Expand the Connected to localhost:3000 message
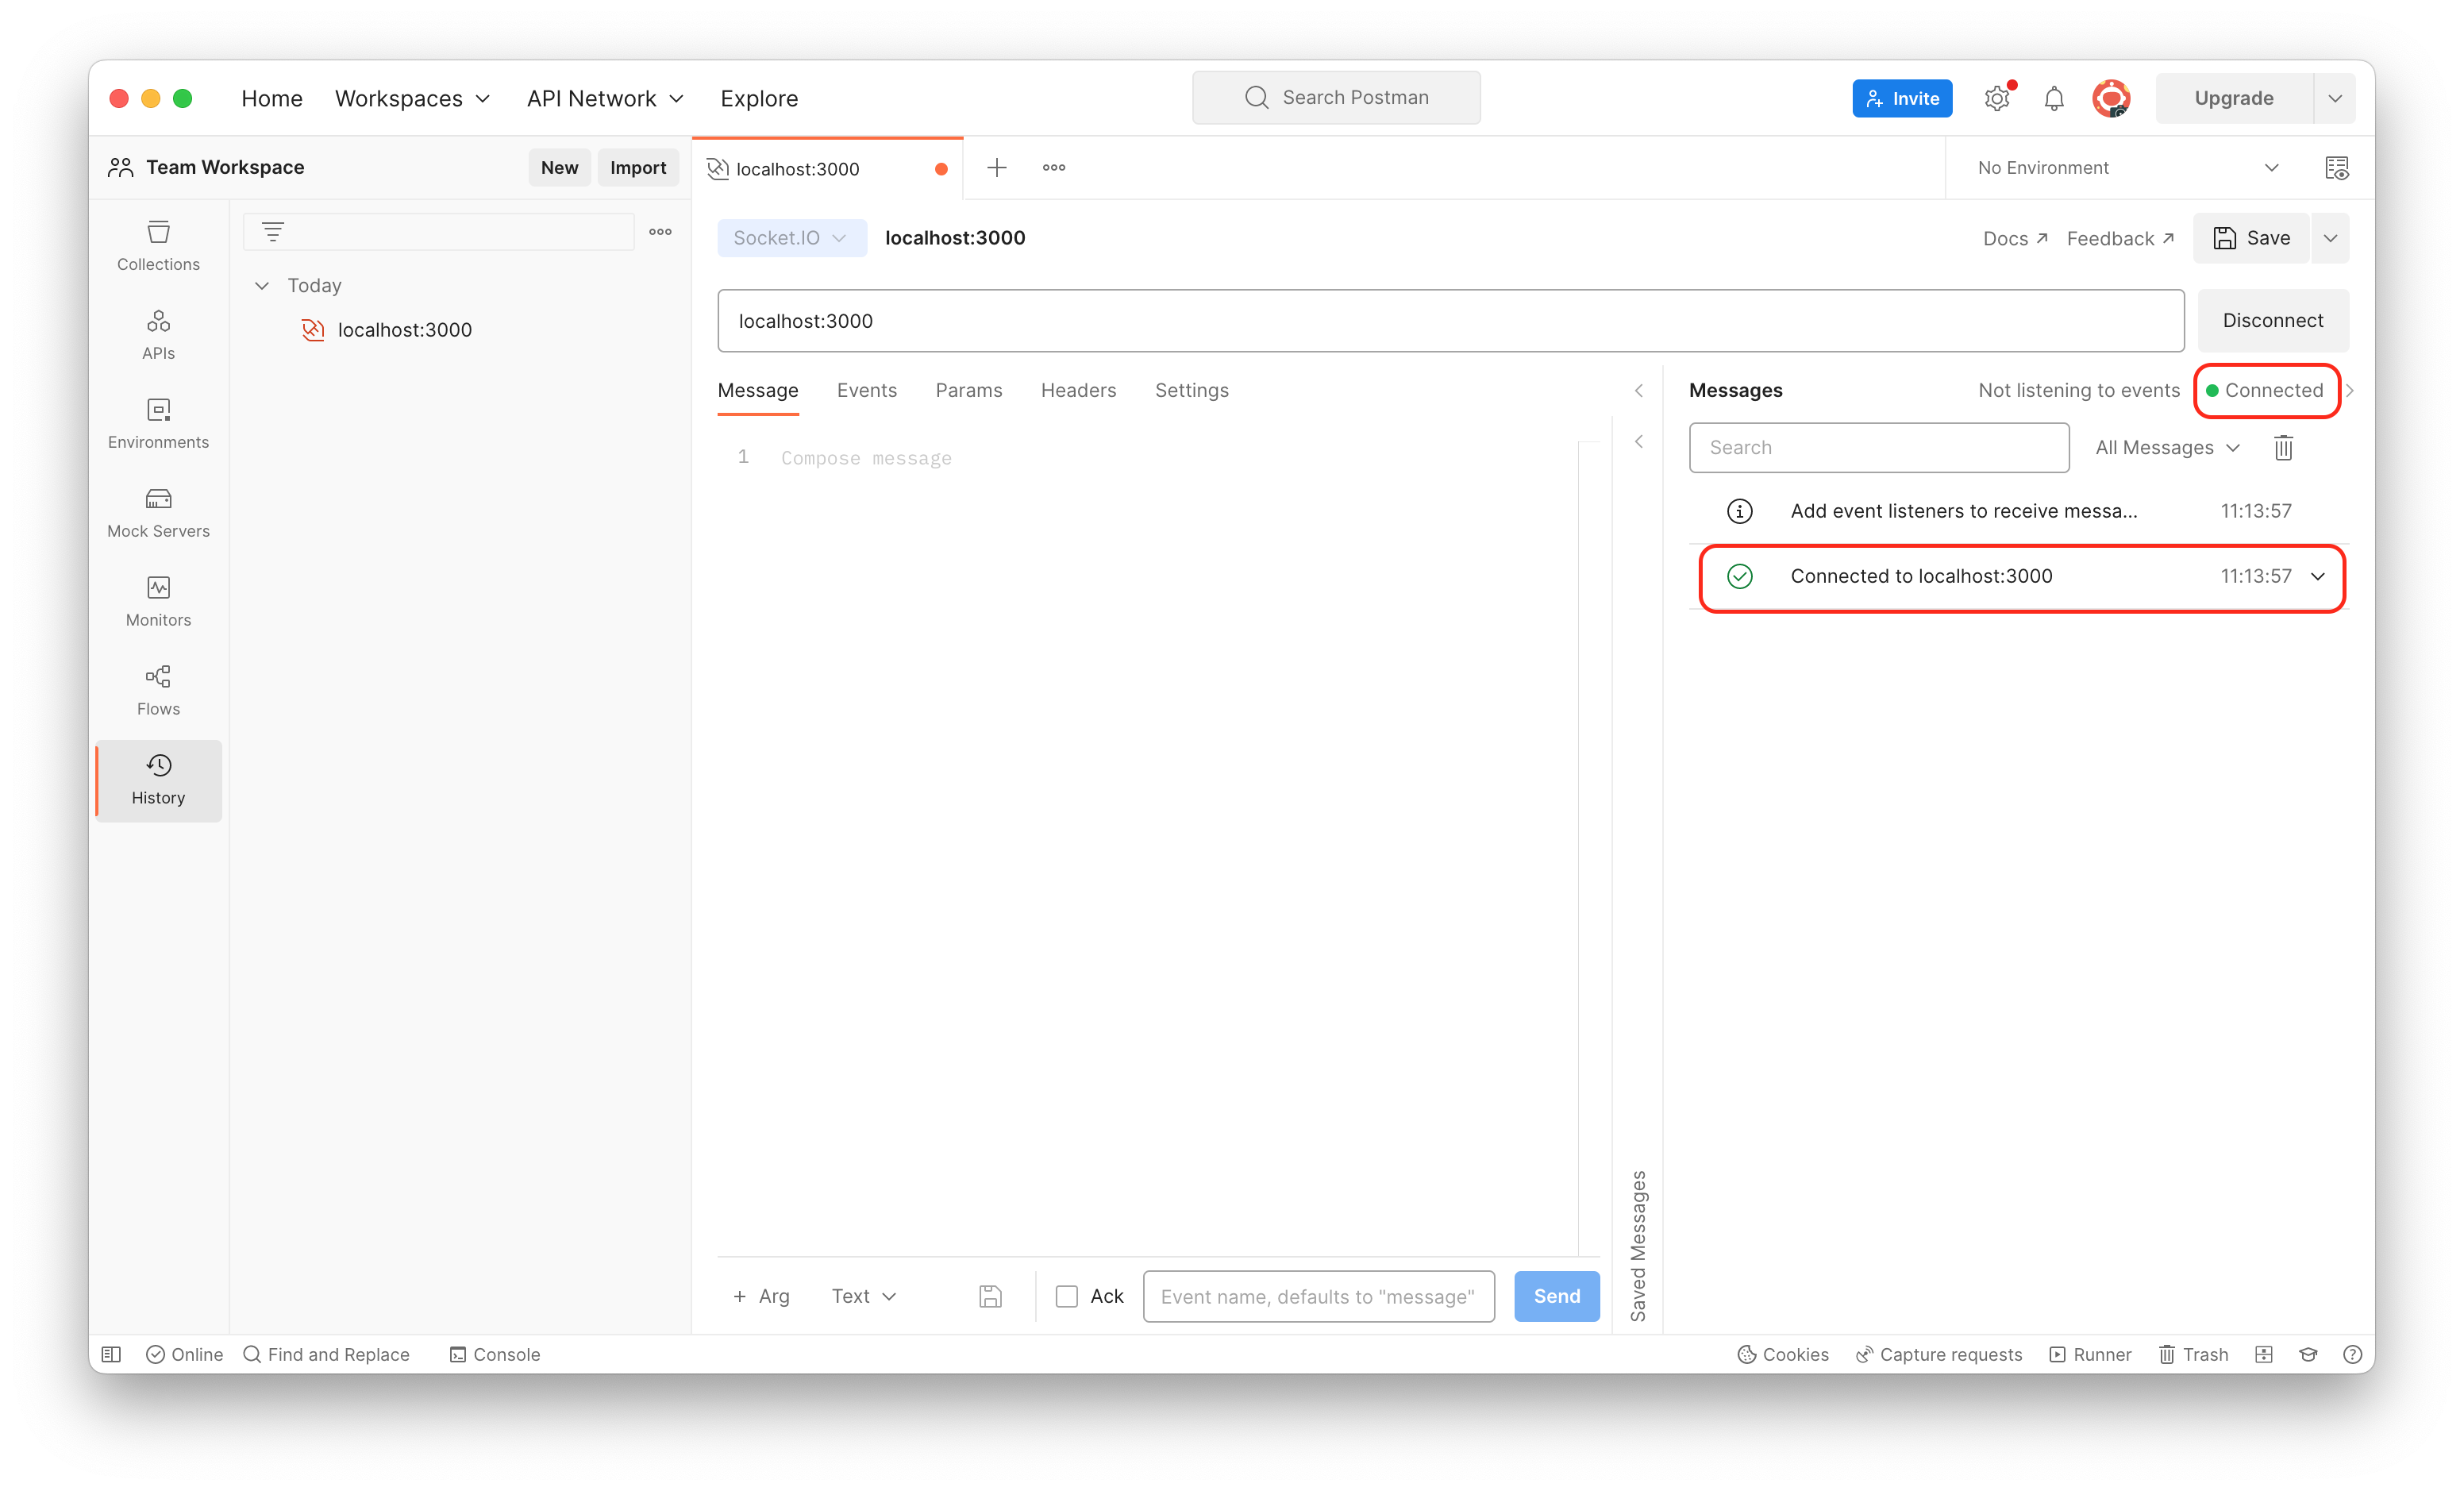This screenshot has height=1491, width=2464. [x=2317, y=576]
